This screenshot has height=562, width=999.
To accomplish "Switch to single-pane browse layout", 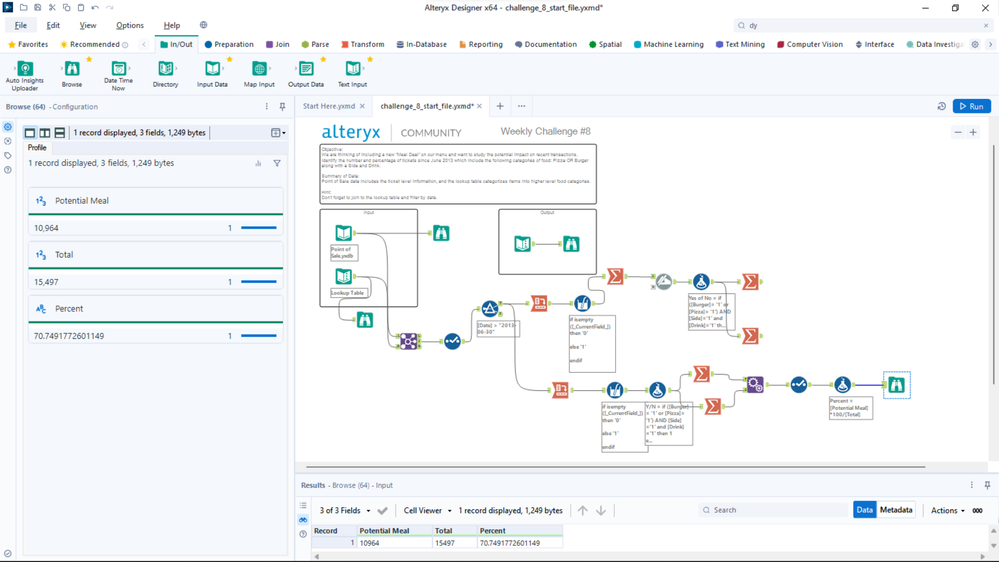I will click(30, 133).
